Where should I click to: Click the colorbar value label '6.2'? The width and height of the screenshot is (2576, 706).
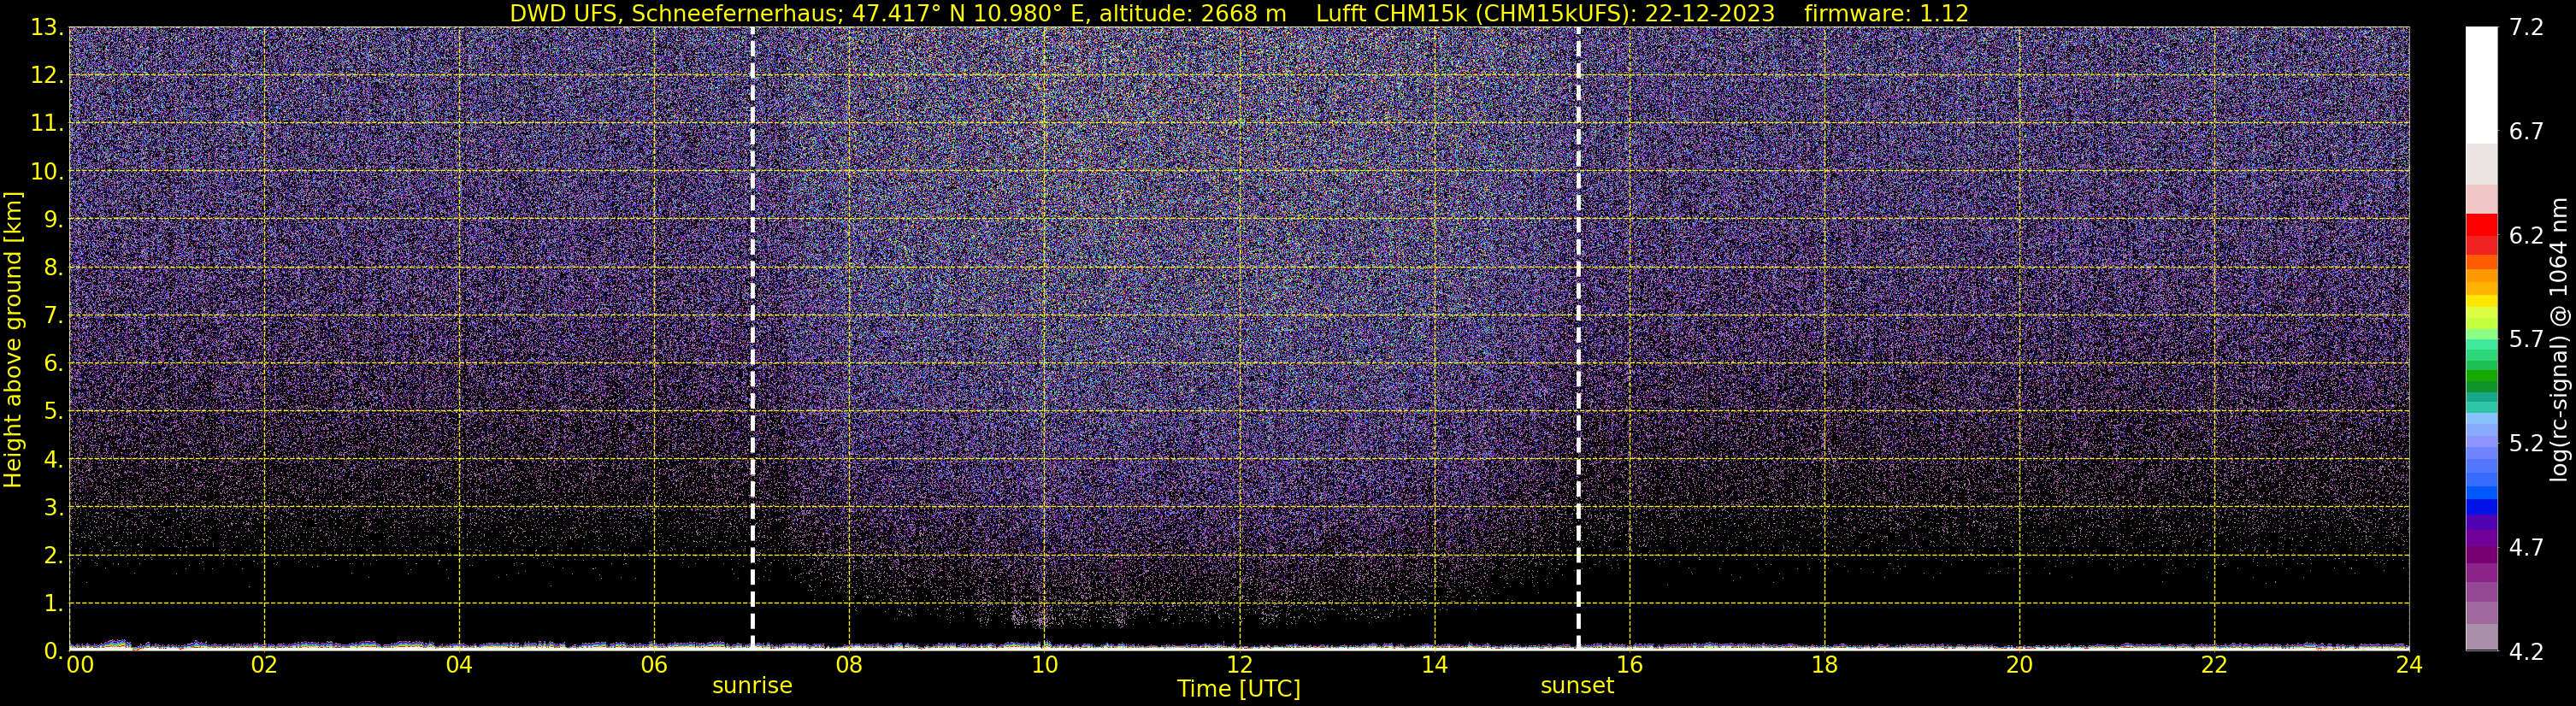click(2526, 236)
